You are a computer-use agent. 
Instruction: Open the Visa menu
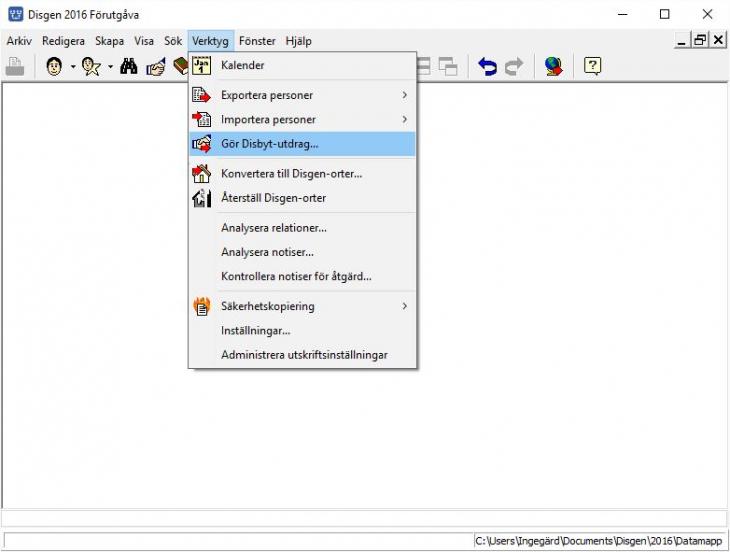pyautogui.click(x=144, y=41)
